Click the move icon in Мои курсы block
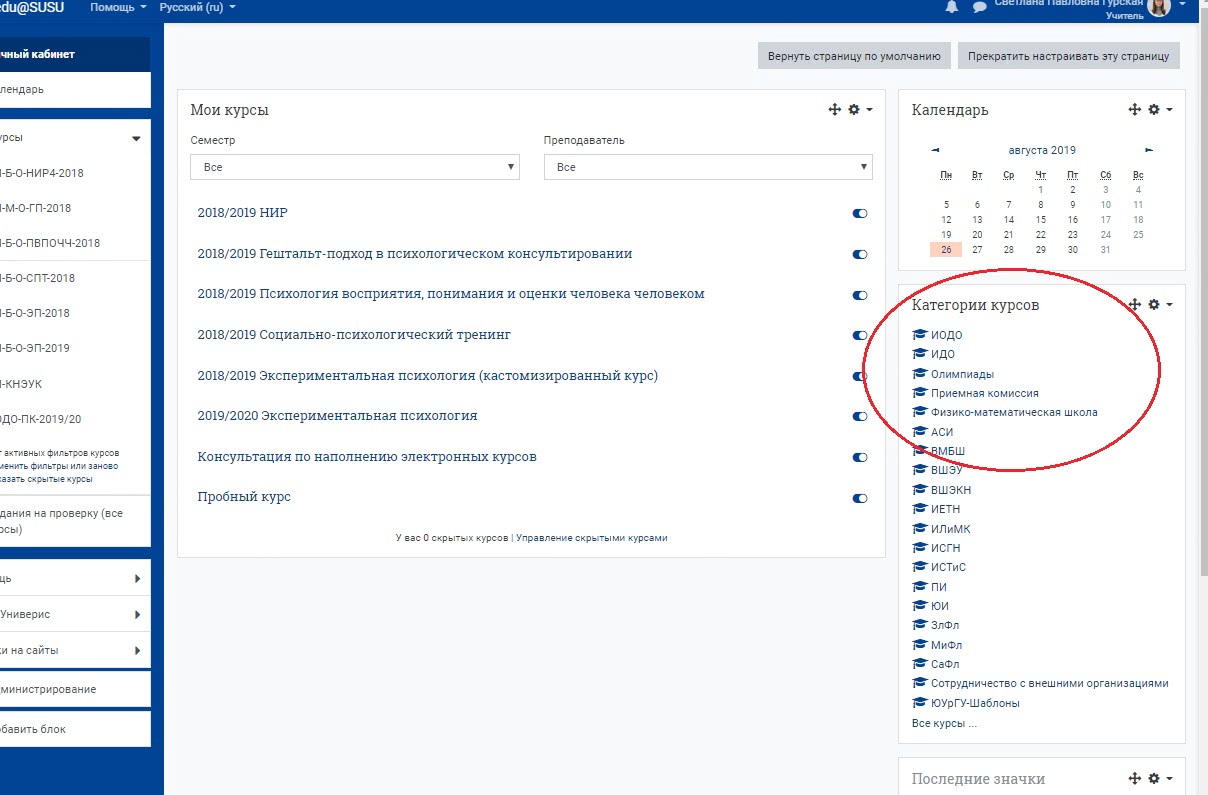Screen dimensions: 1208x795 click(x=835, y=110)
